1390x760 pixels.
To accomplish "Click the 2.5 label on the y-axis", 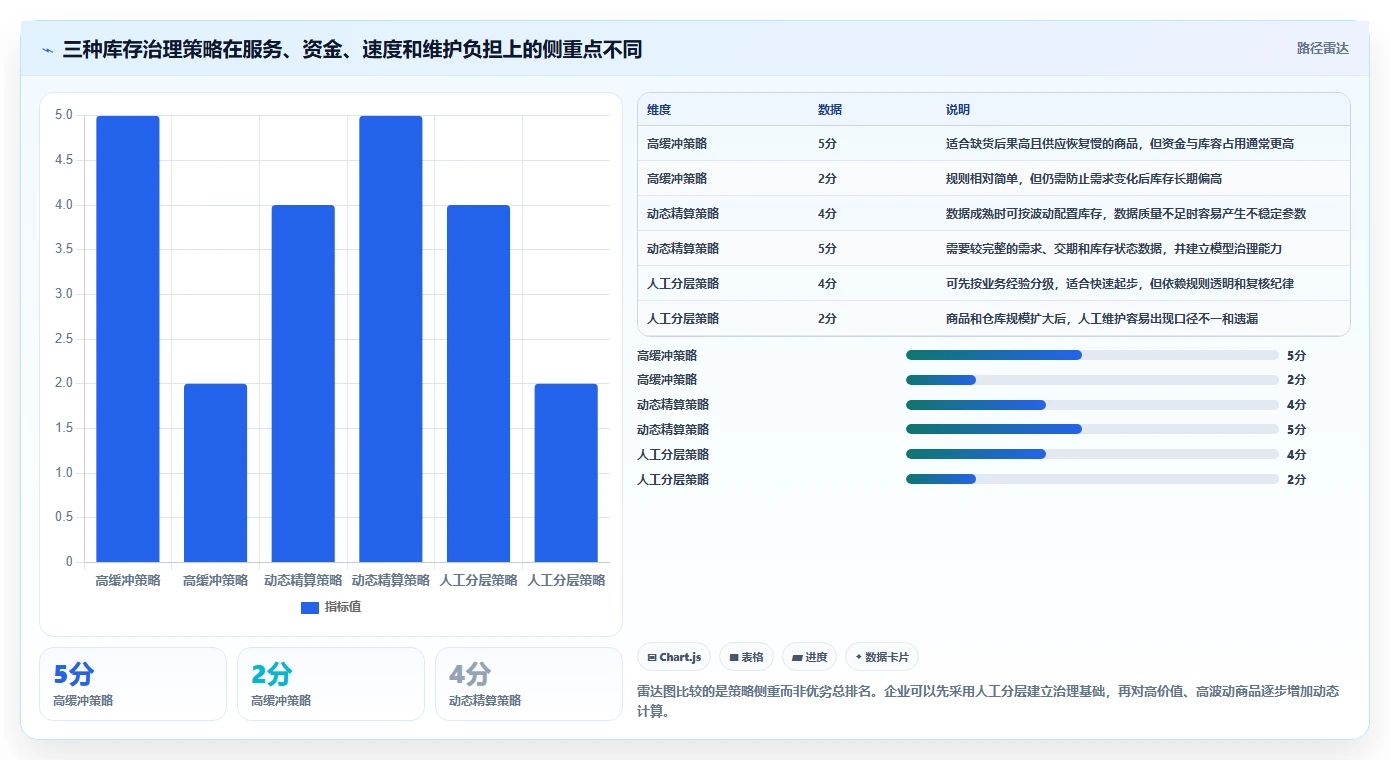I will tap(64, 339).
